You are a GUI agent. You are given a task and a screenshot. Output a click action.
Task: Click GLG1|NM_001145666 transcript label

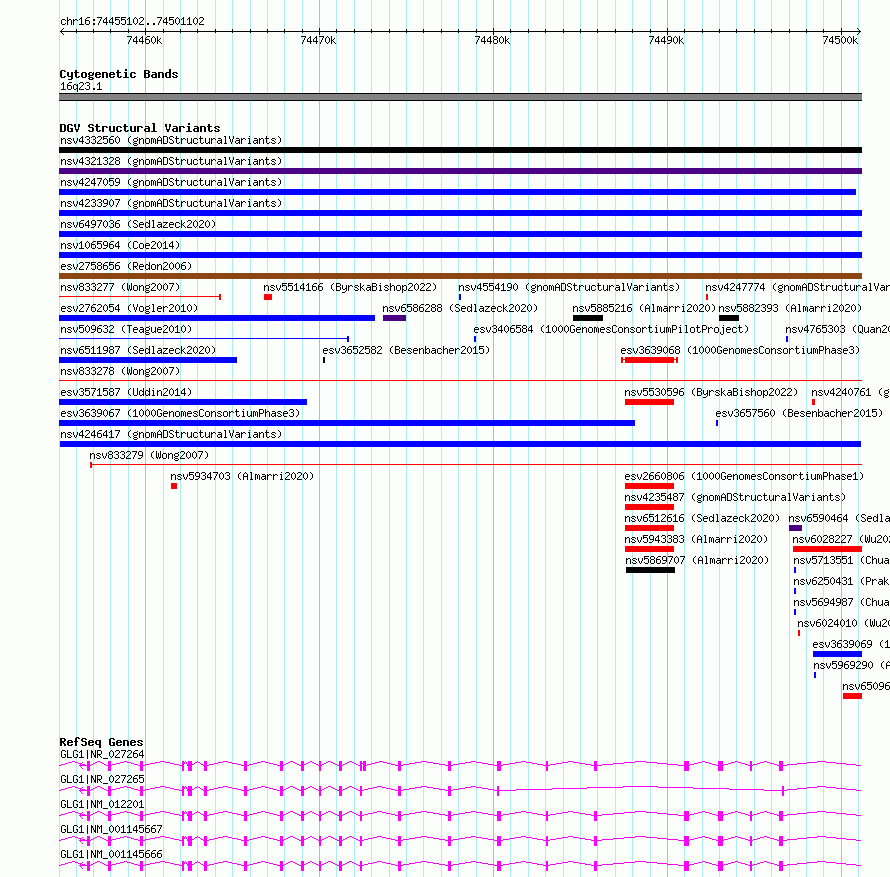click(x=111, y=854)
